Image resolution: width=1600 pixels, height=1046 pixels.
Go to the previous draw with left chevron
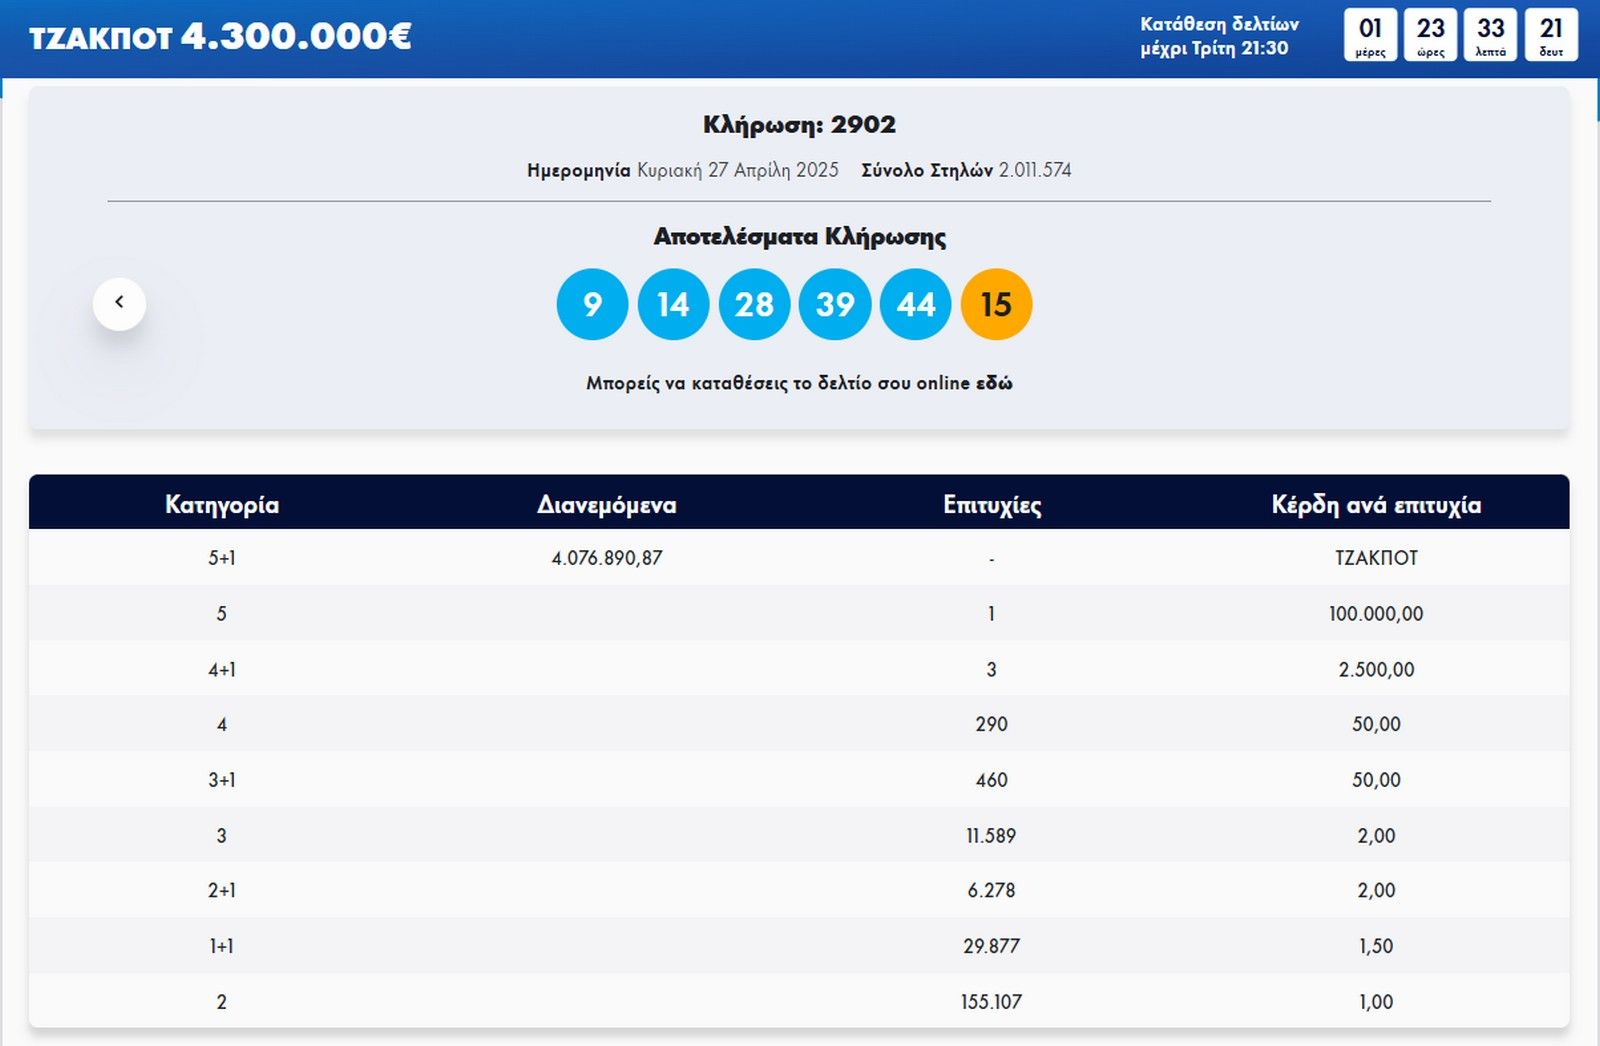(x=119, y=303)
